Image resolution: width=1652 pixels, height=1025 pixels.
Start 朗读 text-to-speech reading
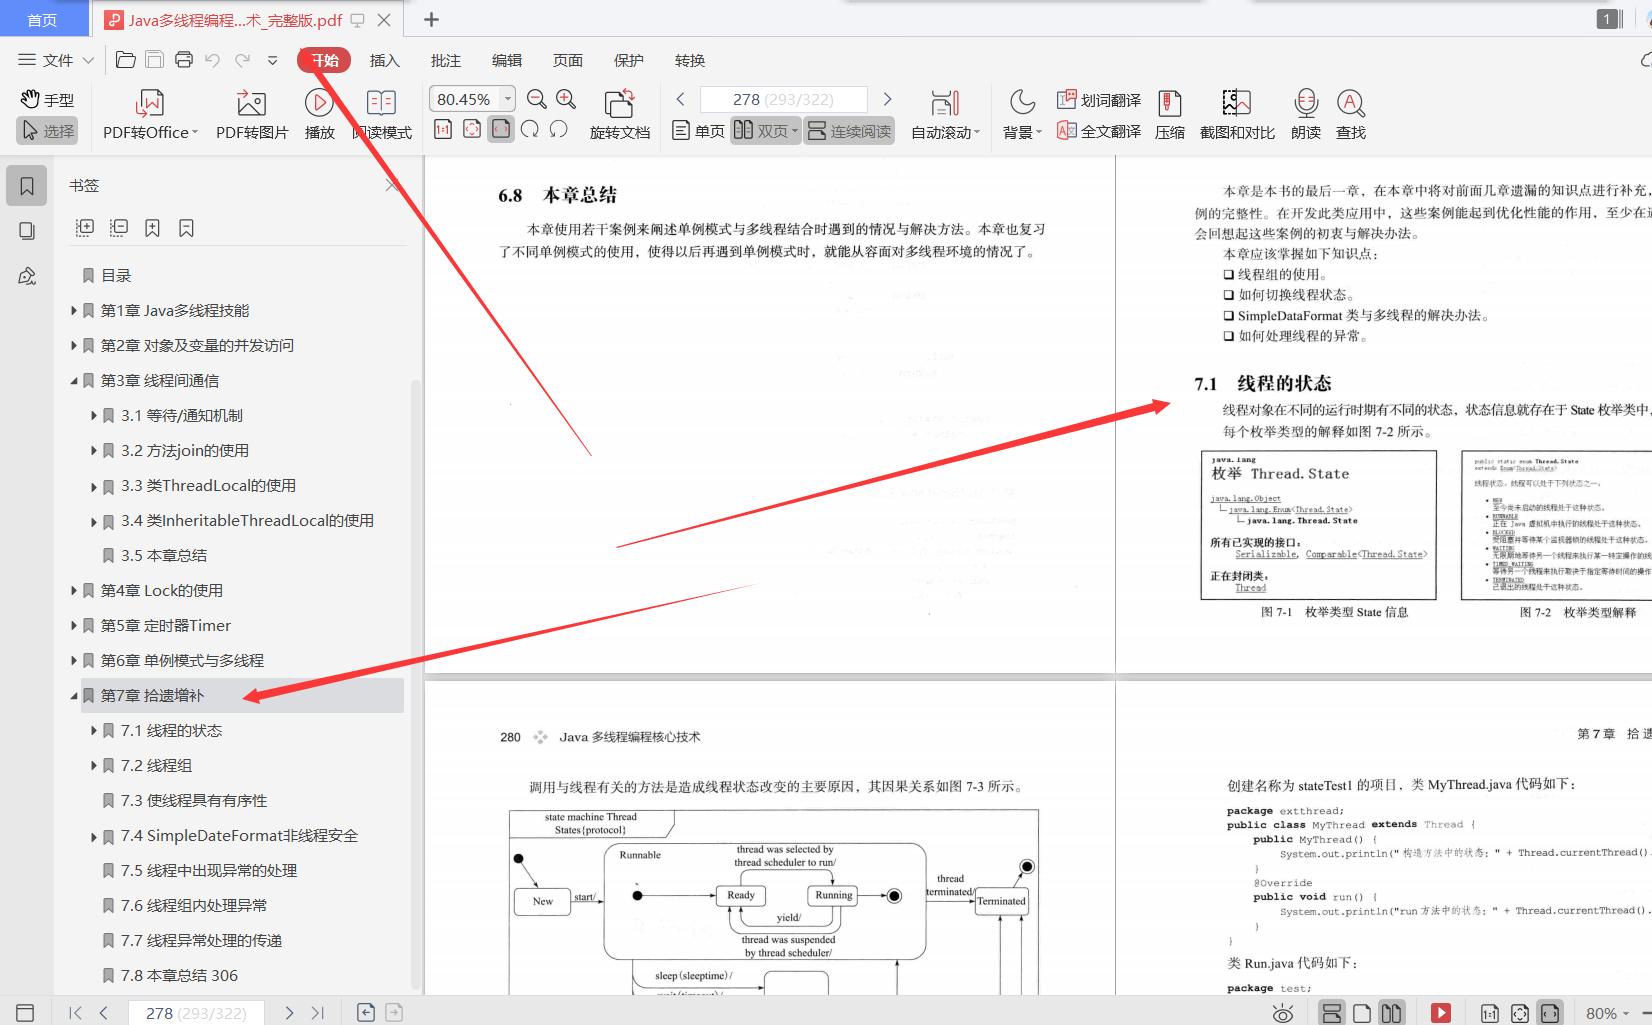tap(1305, 113)
